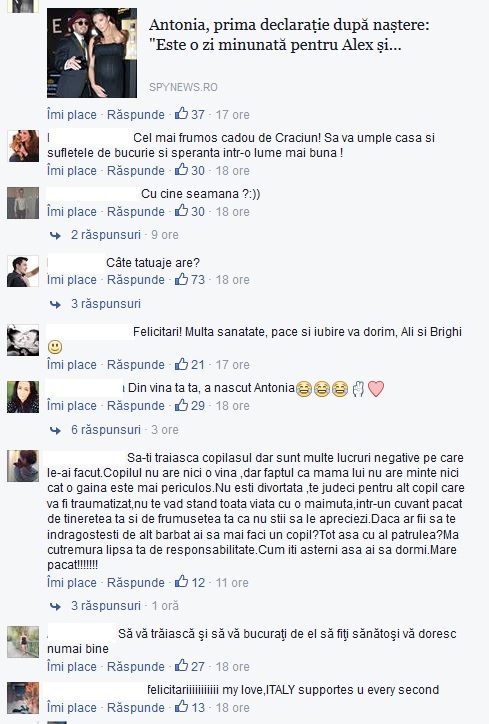This screenshot has height=724, width=489.
Task: Click the thumbs-up icon showing 12 likes
Action: coord(181,582)
